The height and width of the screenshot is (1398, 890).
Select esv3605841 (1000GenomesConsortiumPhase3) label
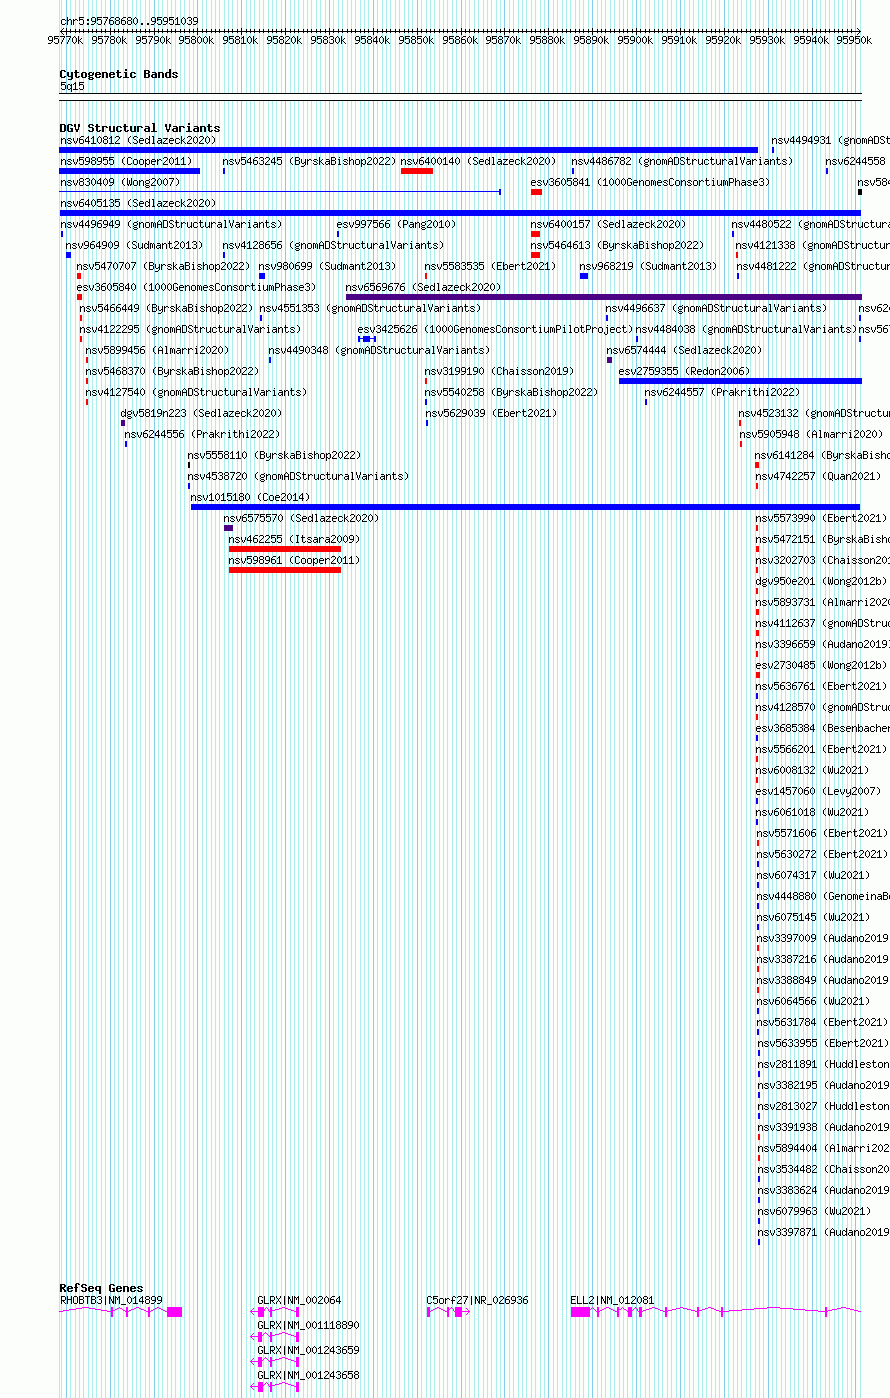tap(651, 182)
